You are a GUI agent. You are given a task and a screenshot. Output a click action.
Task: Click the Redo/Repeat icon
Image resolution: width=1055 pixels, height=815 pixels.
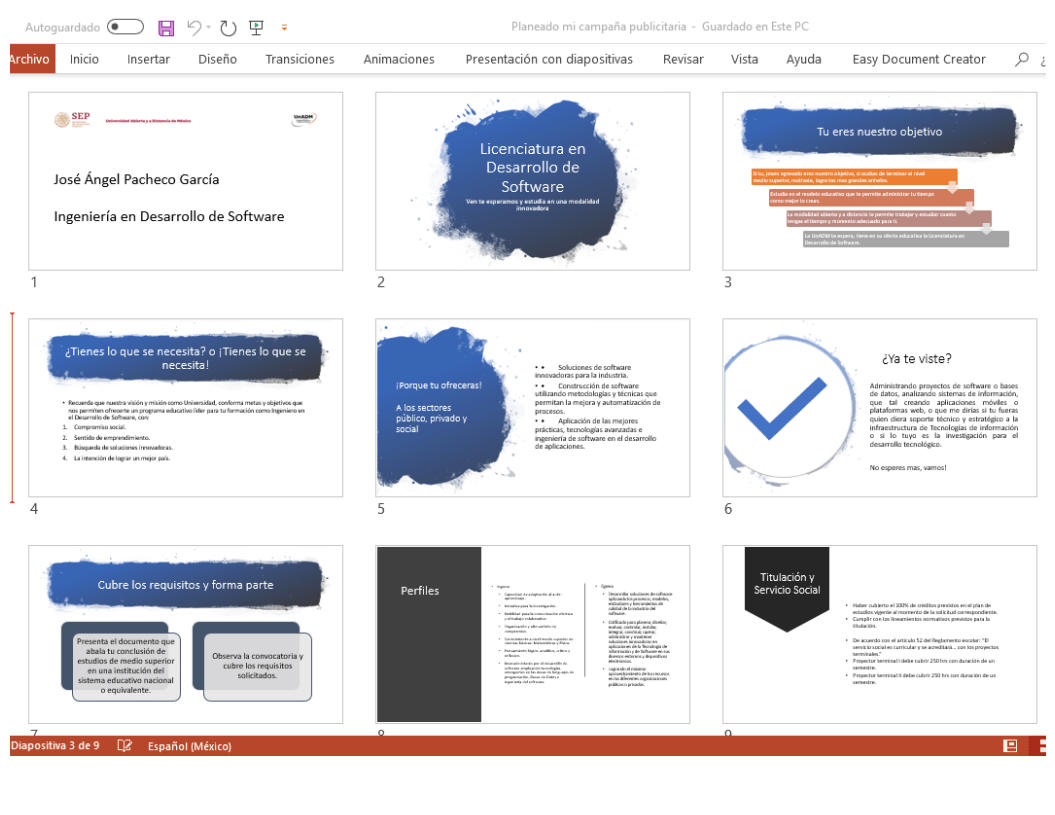point(228,27)
